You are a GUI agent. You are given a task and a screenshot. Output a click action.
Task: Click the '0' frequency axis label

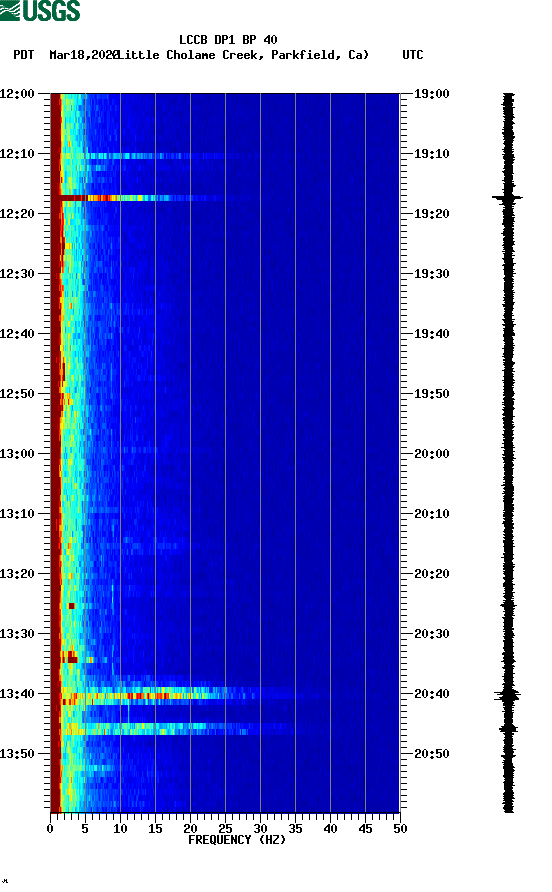point(50,829)
